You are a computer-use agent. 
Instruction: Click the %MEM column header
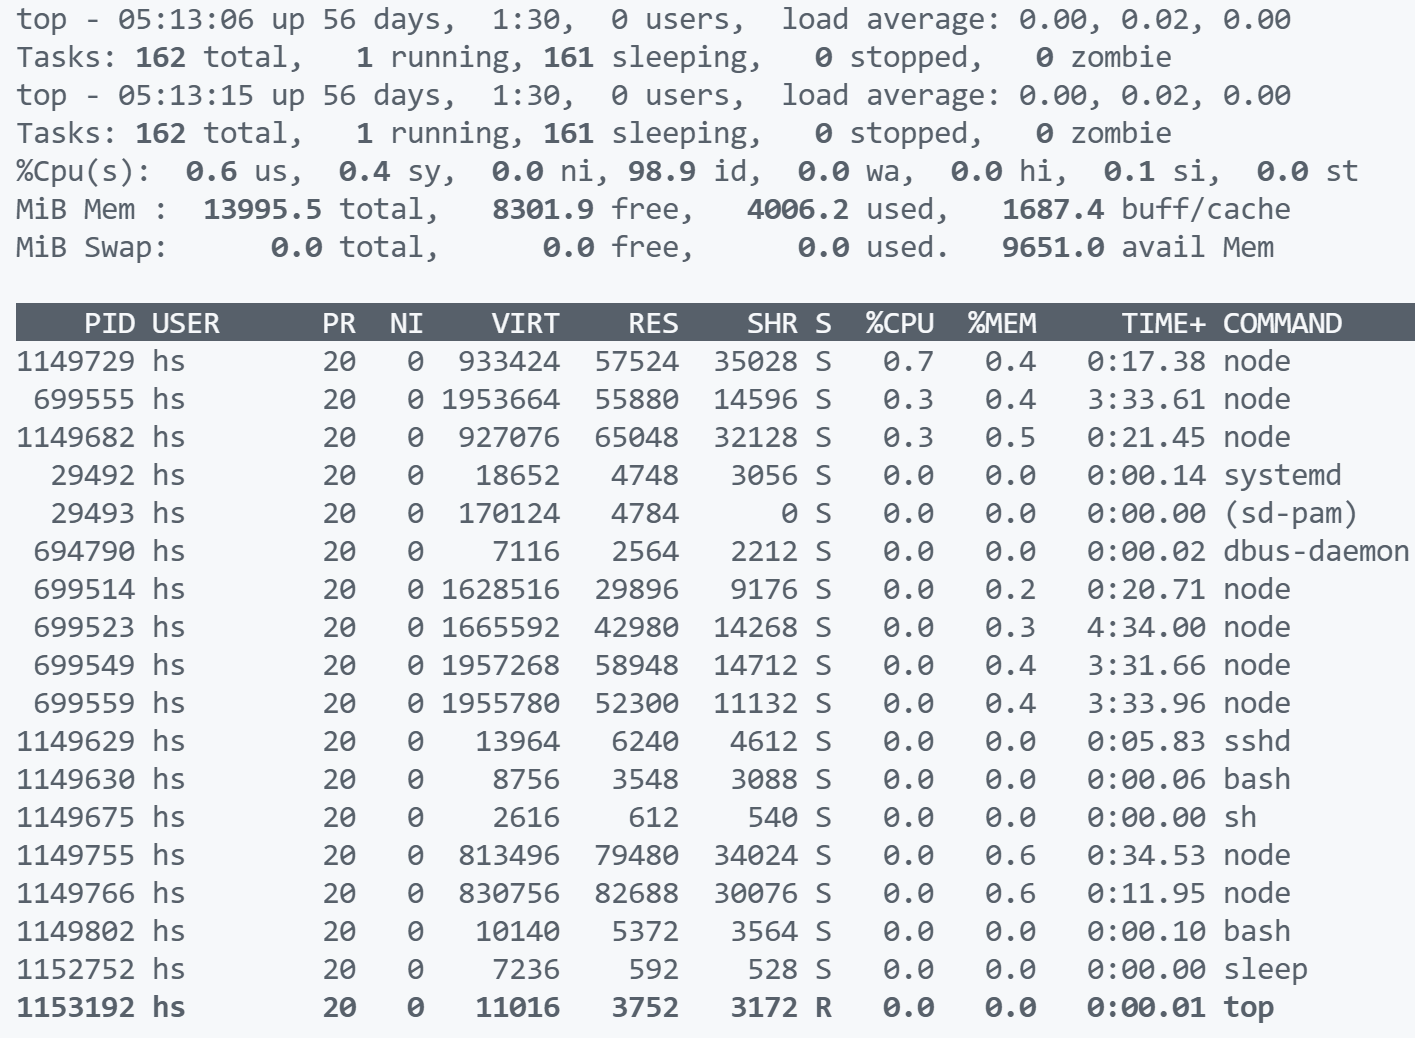coord(1002,323)
